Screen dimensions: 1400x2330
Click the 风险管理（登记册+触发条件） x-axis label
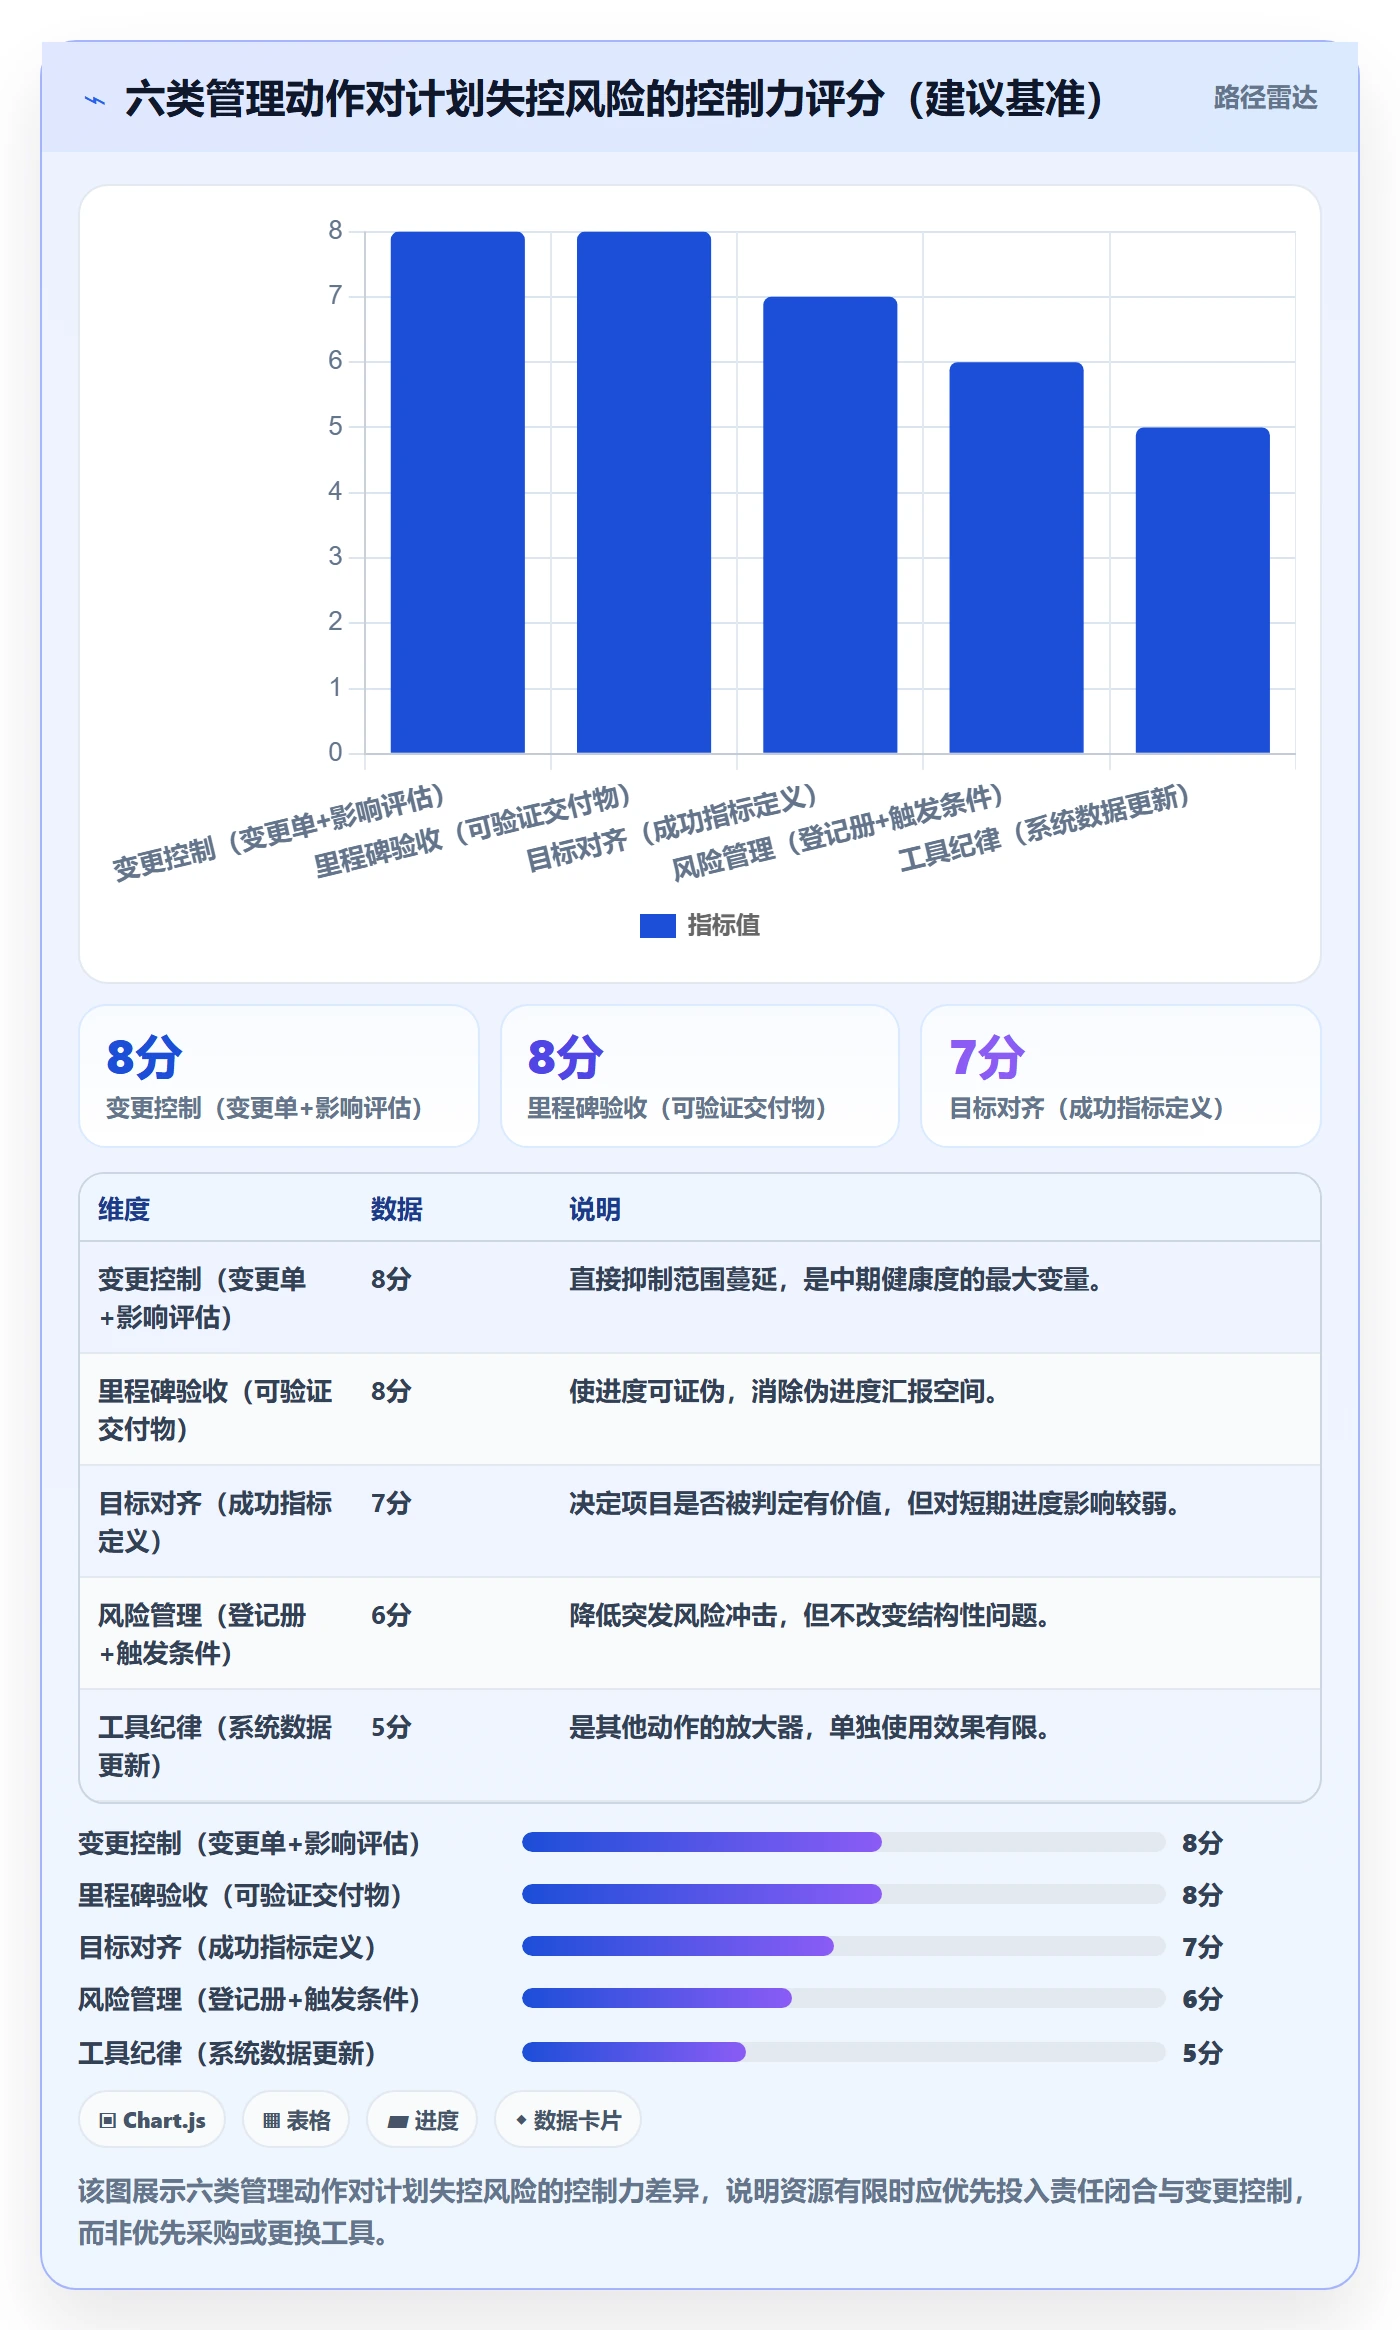(837, 832)
